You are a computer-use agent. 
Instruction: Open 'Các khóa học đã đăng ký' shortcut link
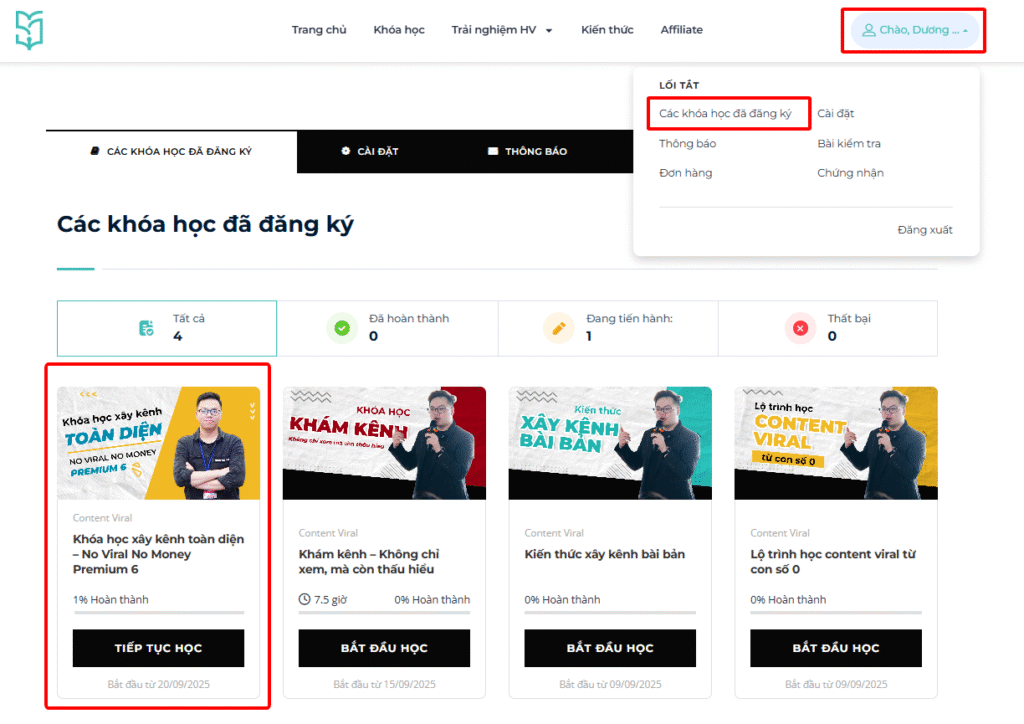click(x=725, y=114)
